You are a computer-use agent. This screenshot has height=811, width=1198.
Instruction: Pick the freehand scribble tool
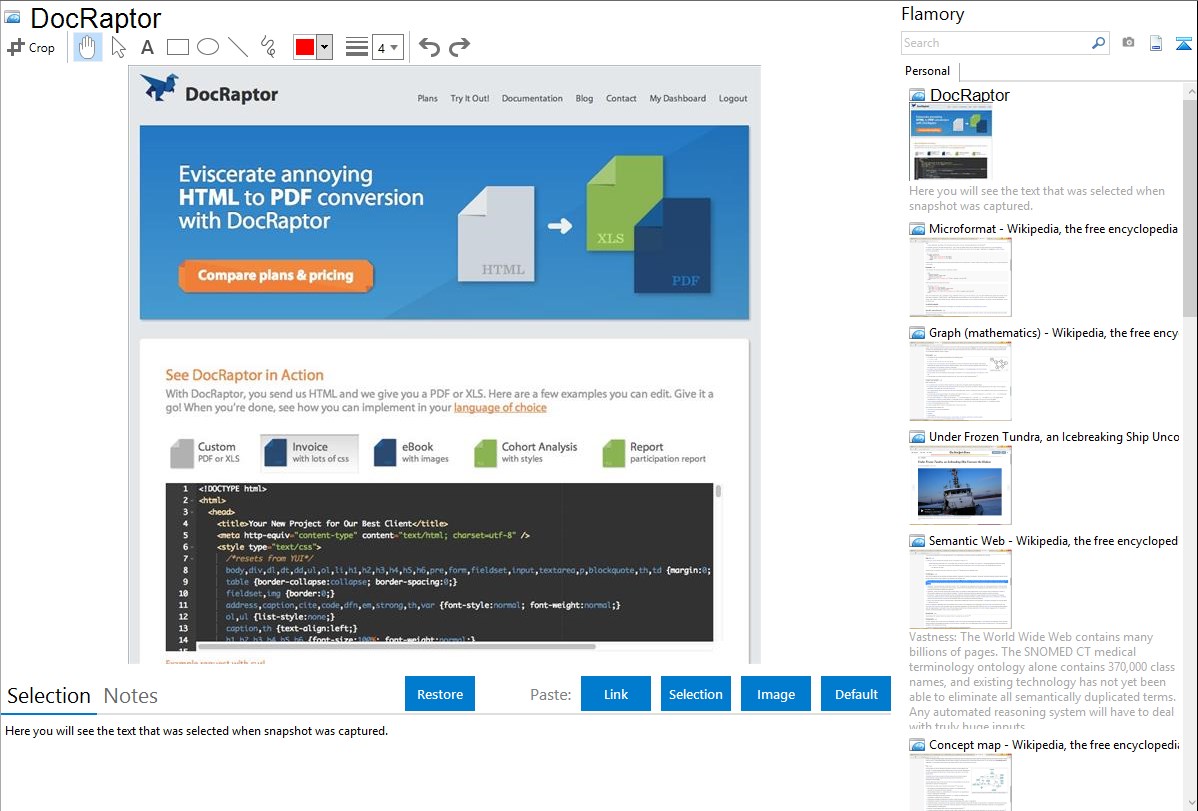[267, 47]
